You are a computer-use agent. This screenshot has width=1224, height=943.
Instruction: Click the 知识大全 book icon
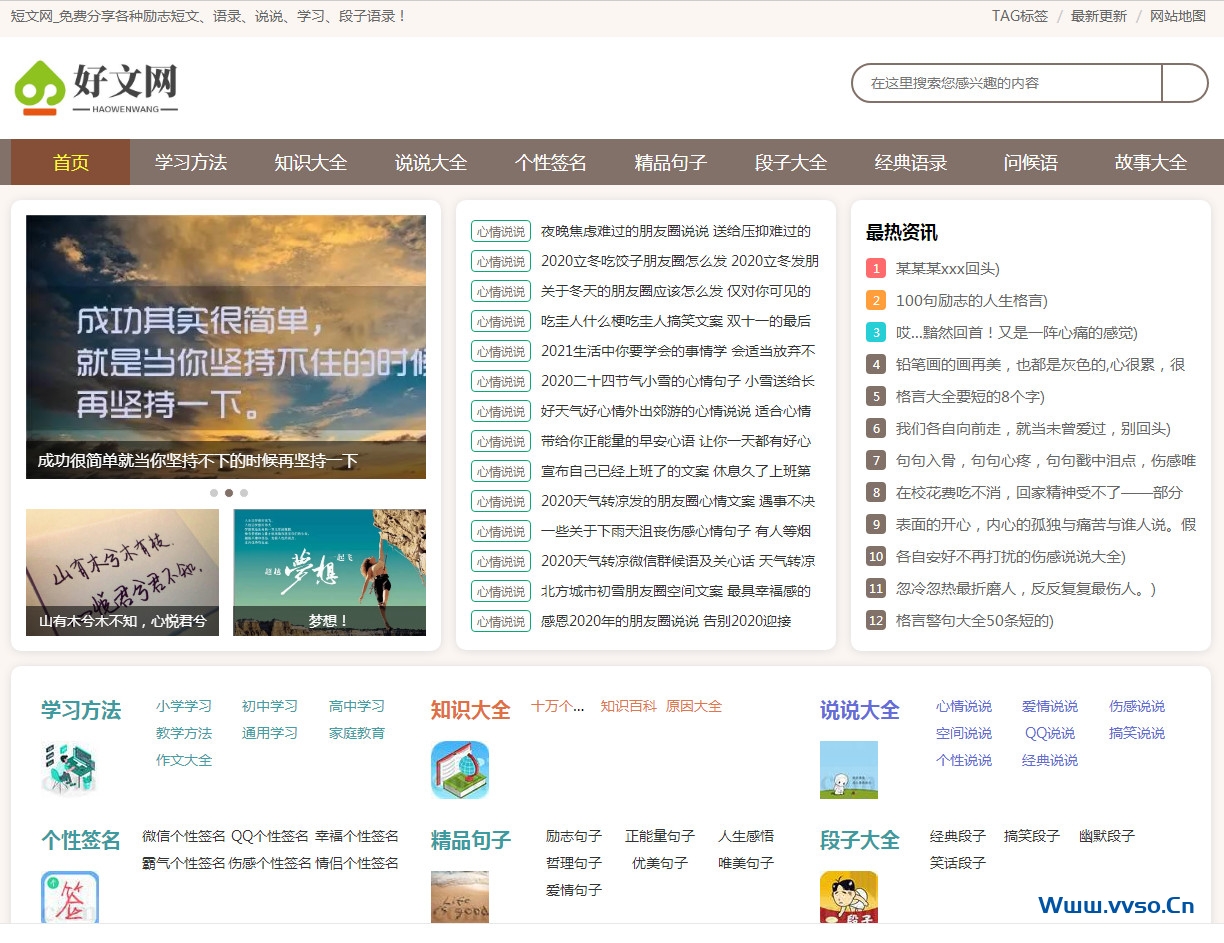(459, 770)
